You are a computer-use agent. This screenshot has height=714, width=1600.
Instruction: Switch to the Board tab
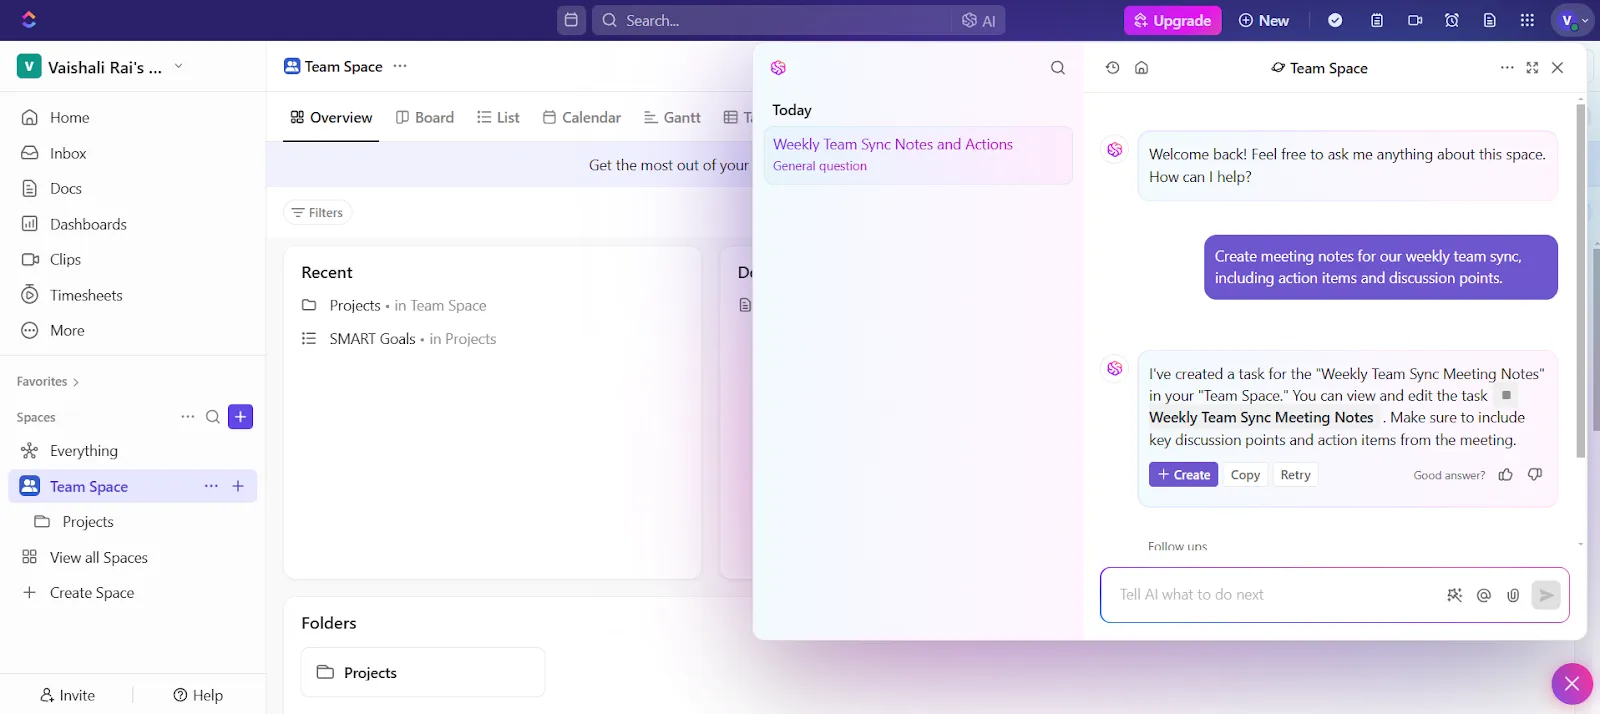click(425, 117)
